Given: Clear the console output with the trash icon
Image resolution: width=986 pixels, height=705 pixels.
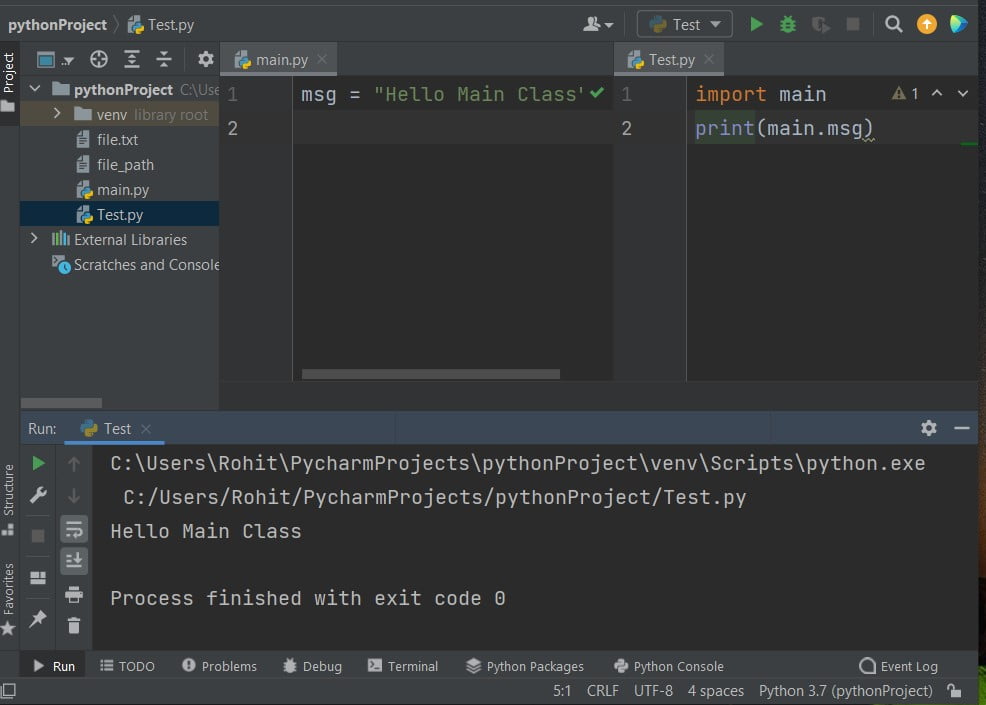Looking at the screenshot, I should pos(74,625).
